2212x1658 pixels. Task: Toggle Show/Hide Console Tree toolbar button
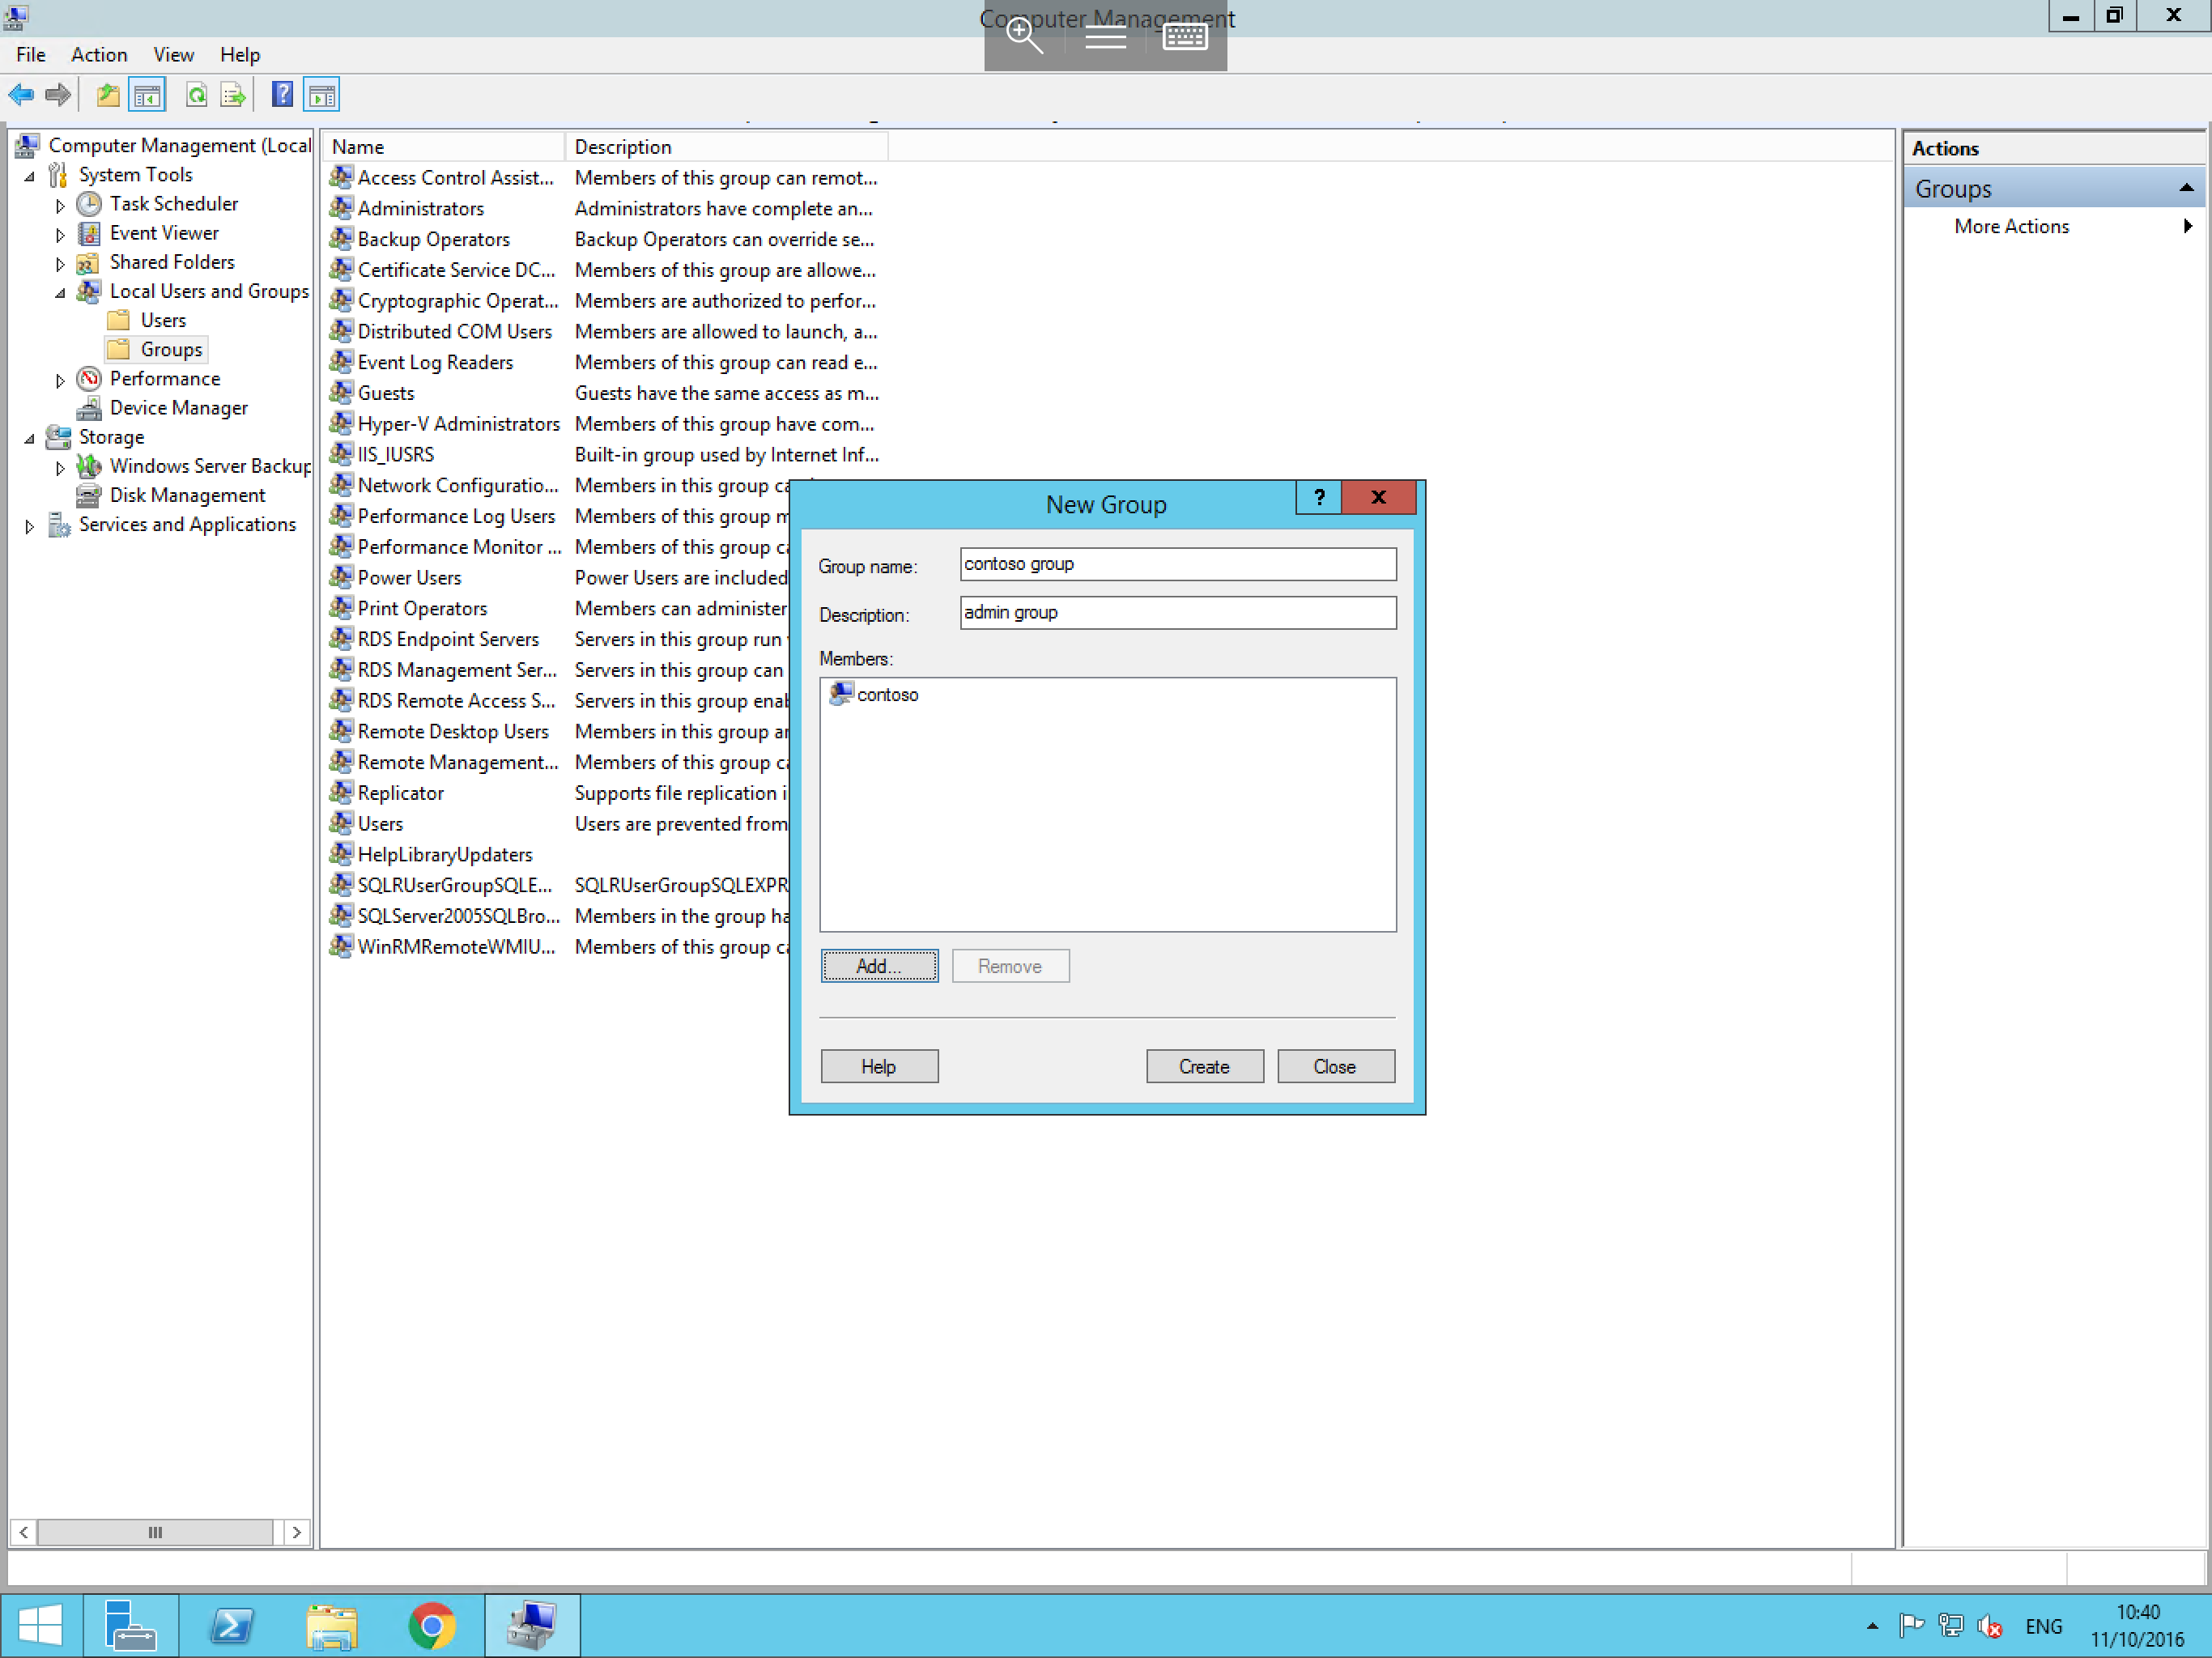147,95
